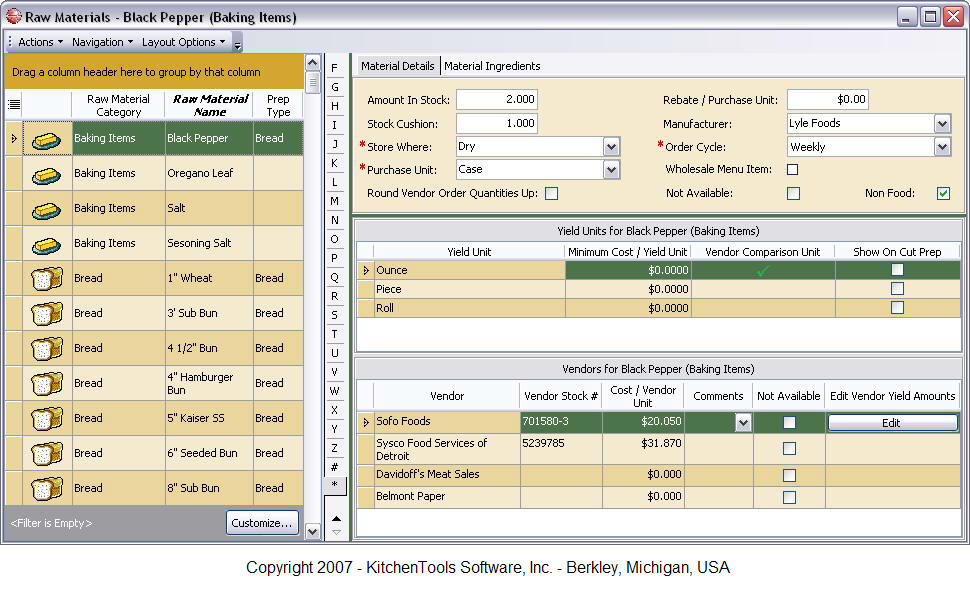Jump to letter F in alphabet index

pyautogui.click(x=335, y=68)
